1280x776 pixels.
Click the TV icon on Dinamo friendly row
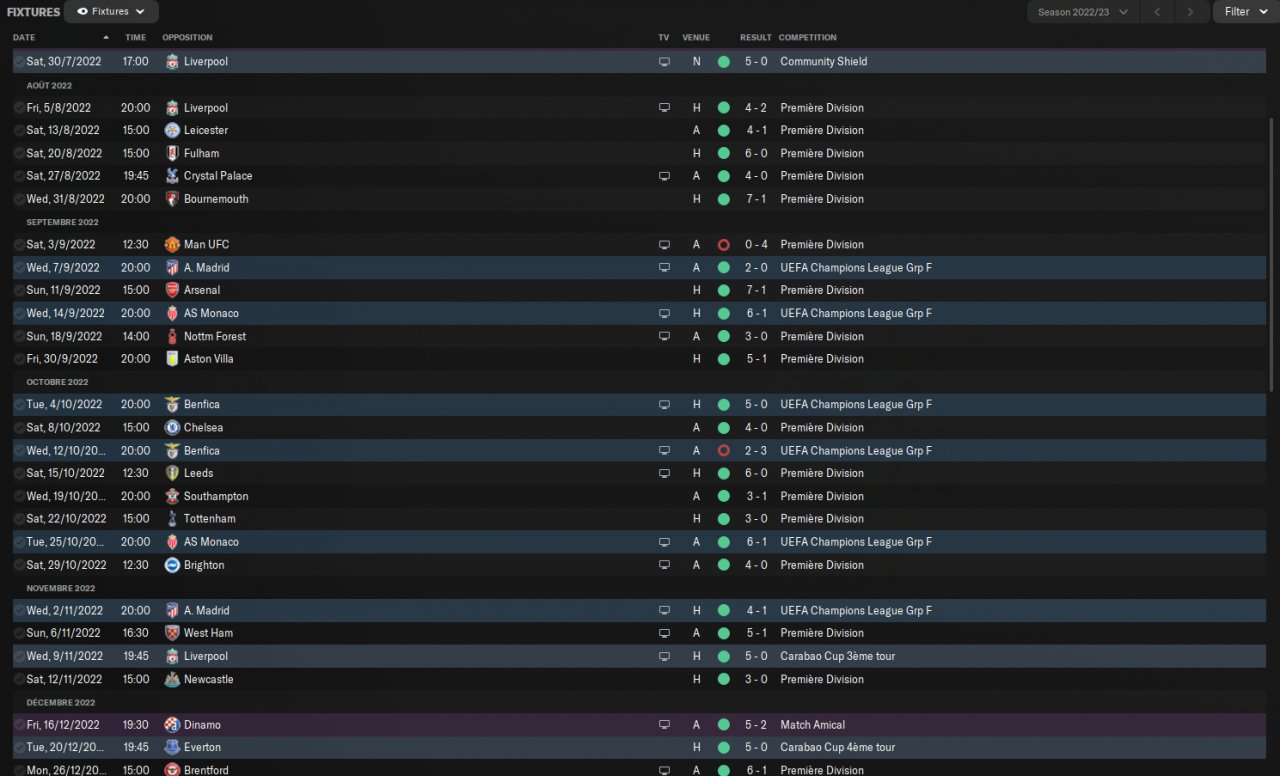664,725
